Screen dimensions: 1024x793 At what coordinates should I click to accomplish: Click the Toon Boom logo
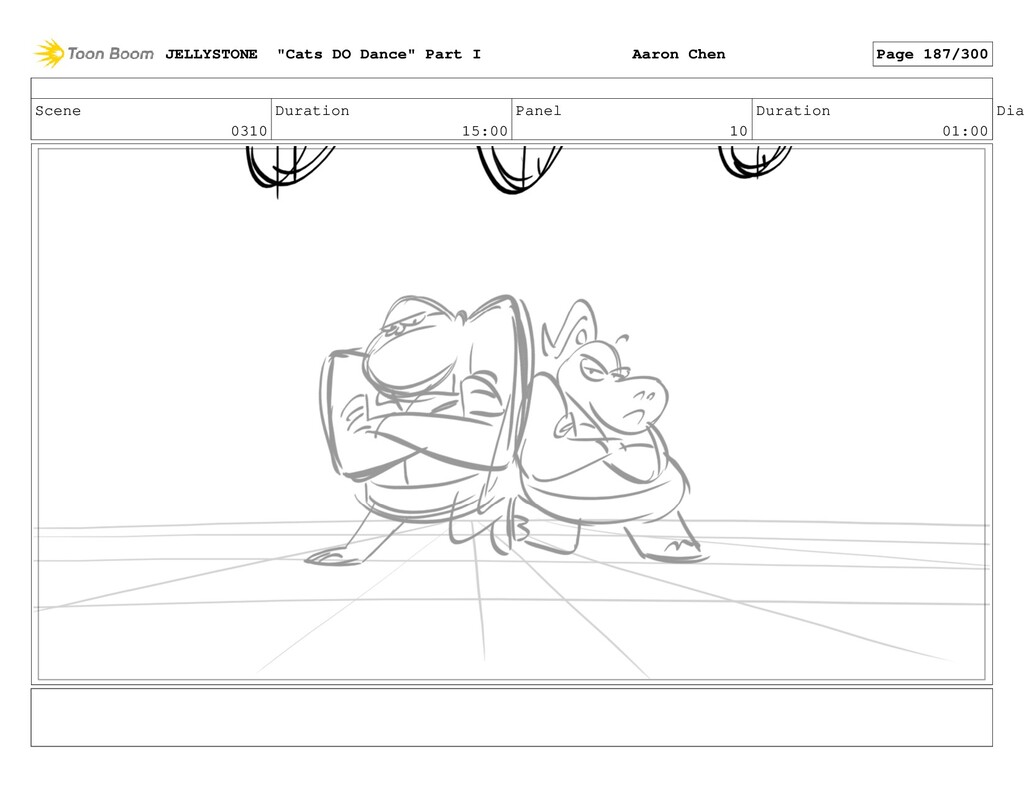point(94,54)
